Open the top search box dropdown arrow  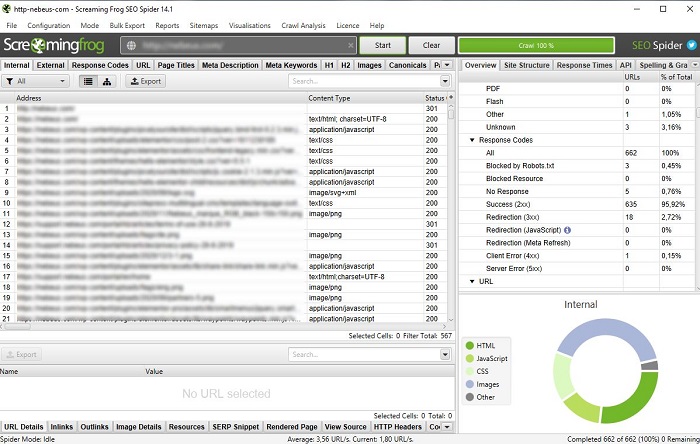coord(445,81)
